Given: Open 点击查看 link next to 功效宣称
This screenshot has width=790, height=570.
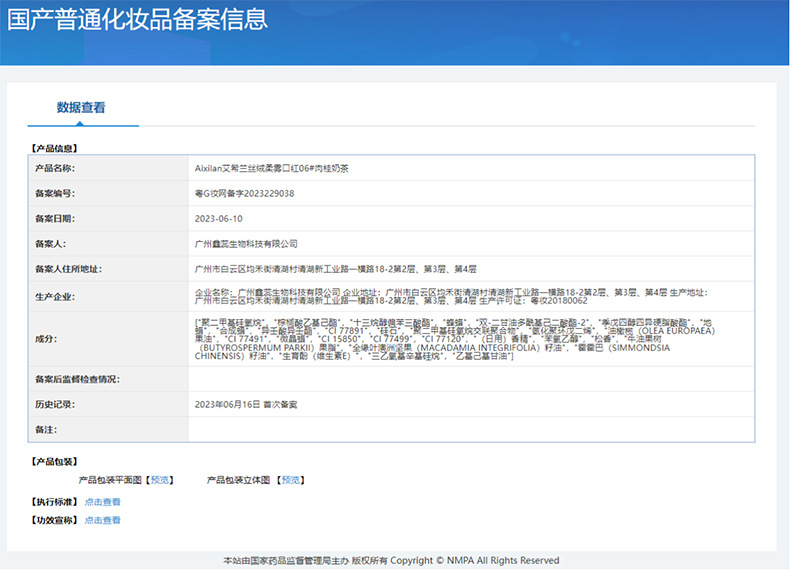Looking at the screenshot, I should [x=102, y=520].
